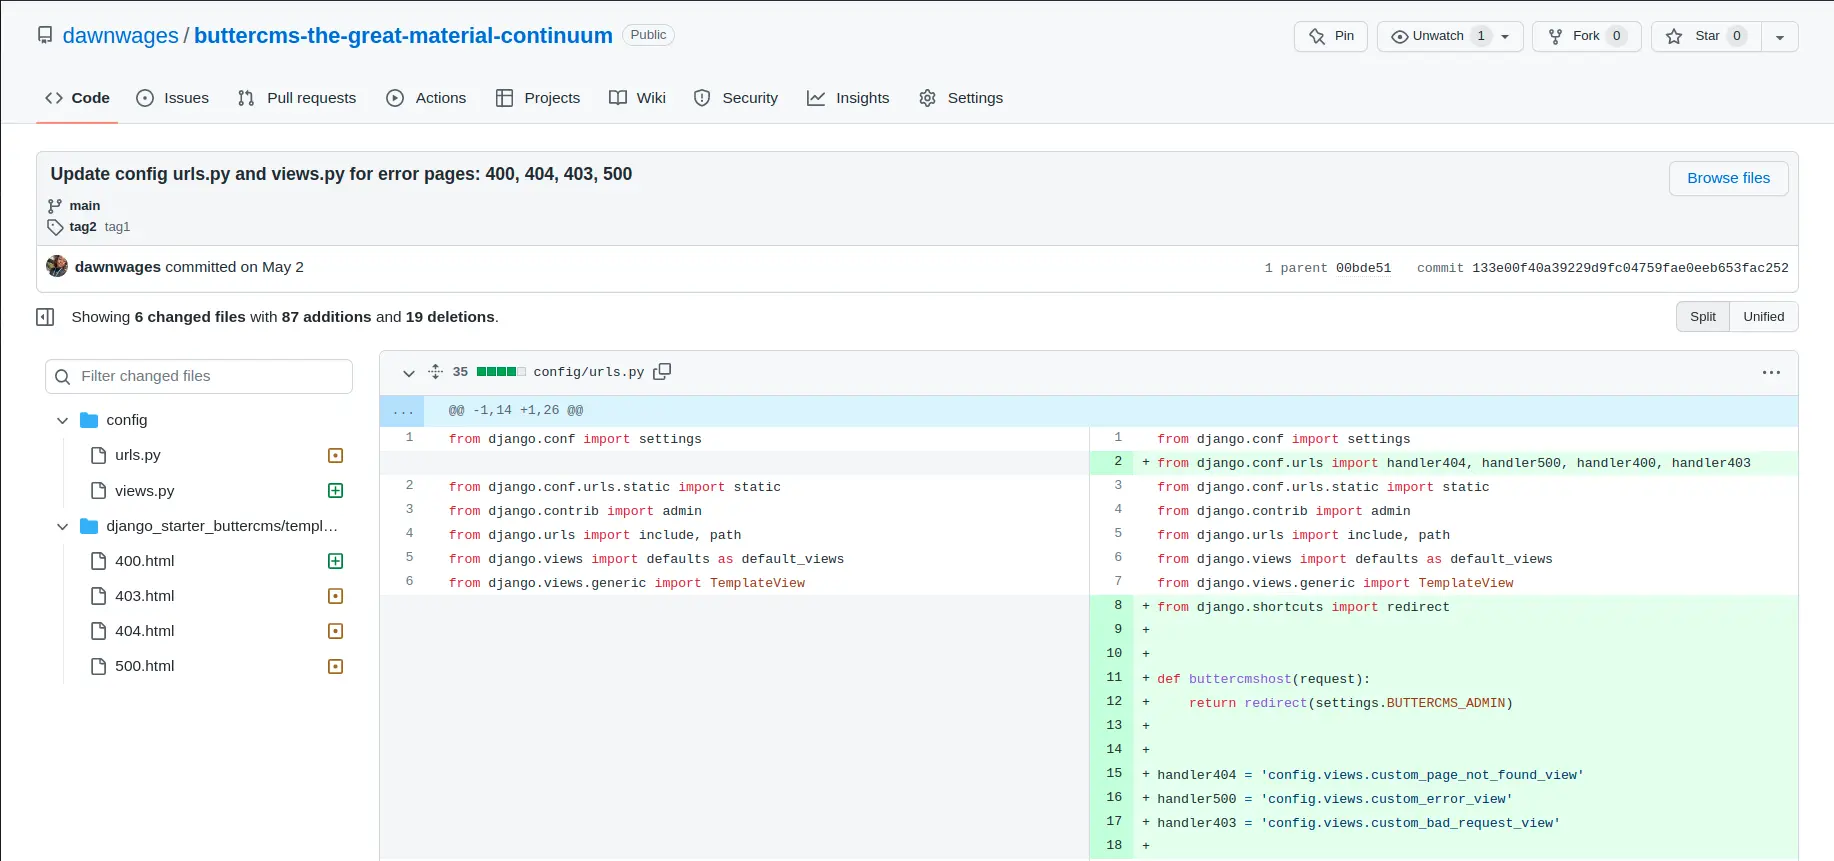Open the Security tab
This screenshot has width=1834, height=861.
point(736,98)
